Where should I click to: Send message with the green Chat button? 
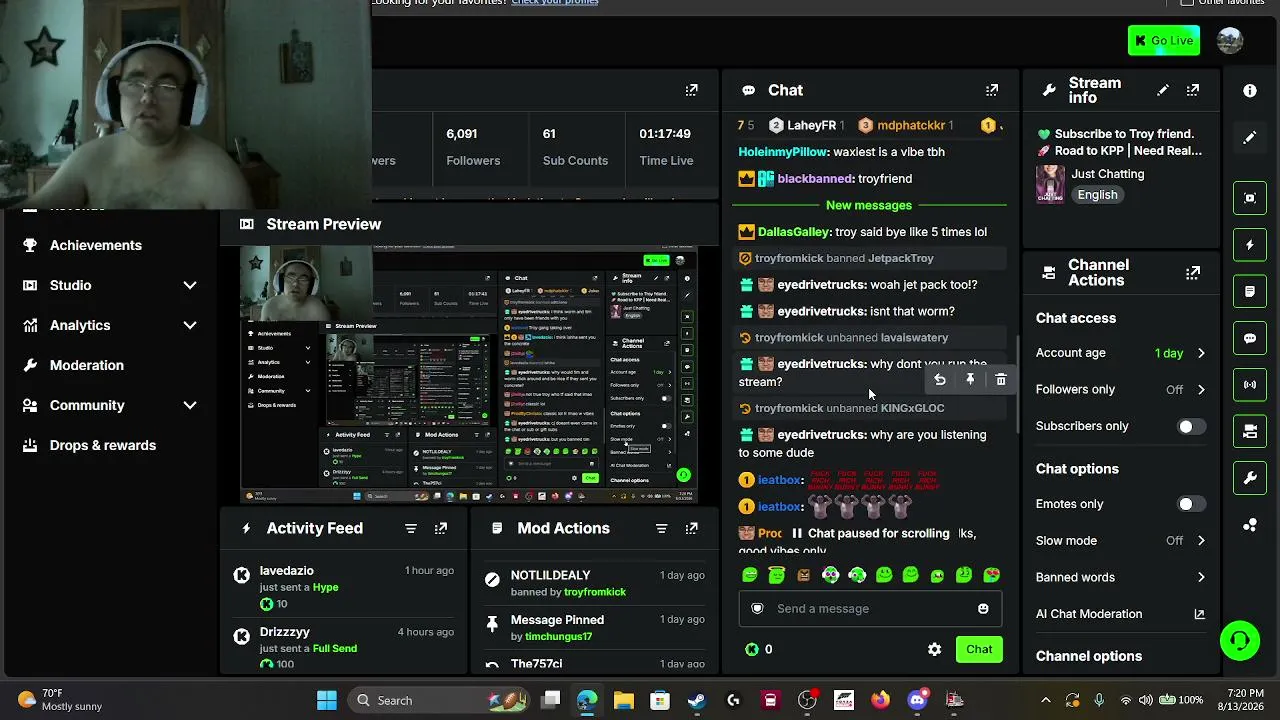(979, 649)
